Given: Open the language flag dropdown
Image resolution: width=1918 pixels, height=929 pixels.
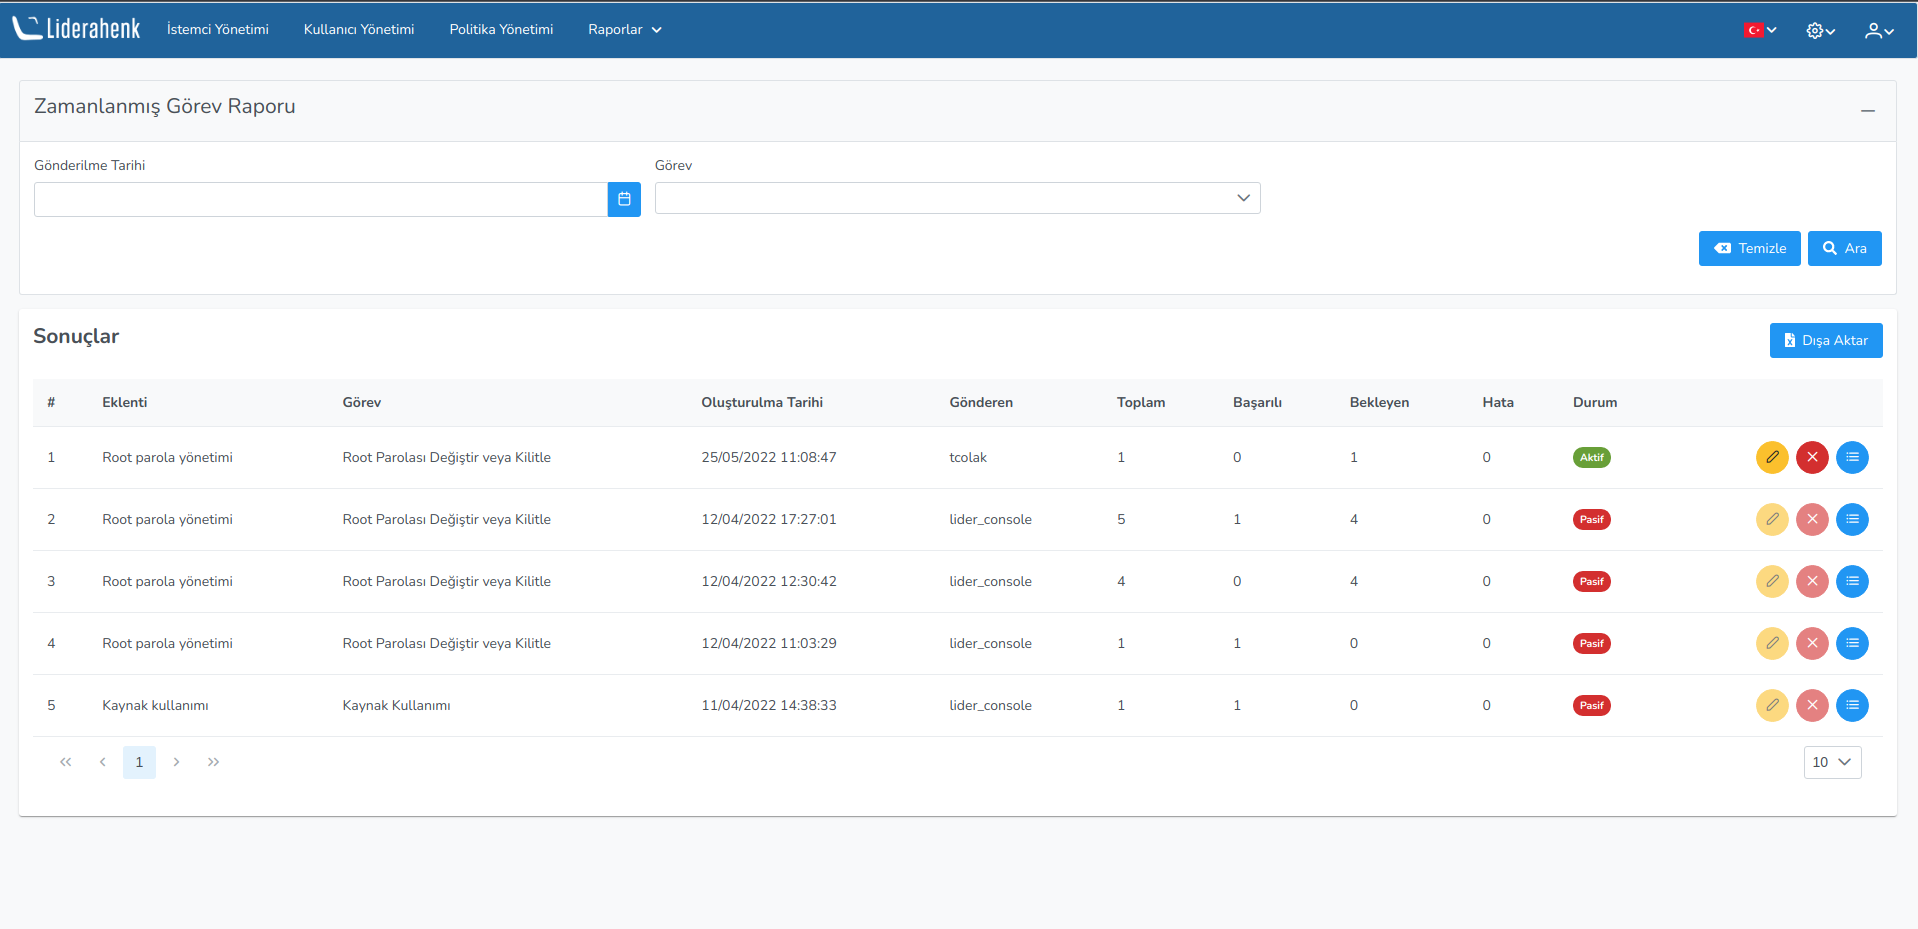Looking at the screenshot, I should 1760,30.
